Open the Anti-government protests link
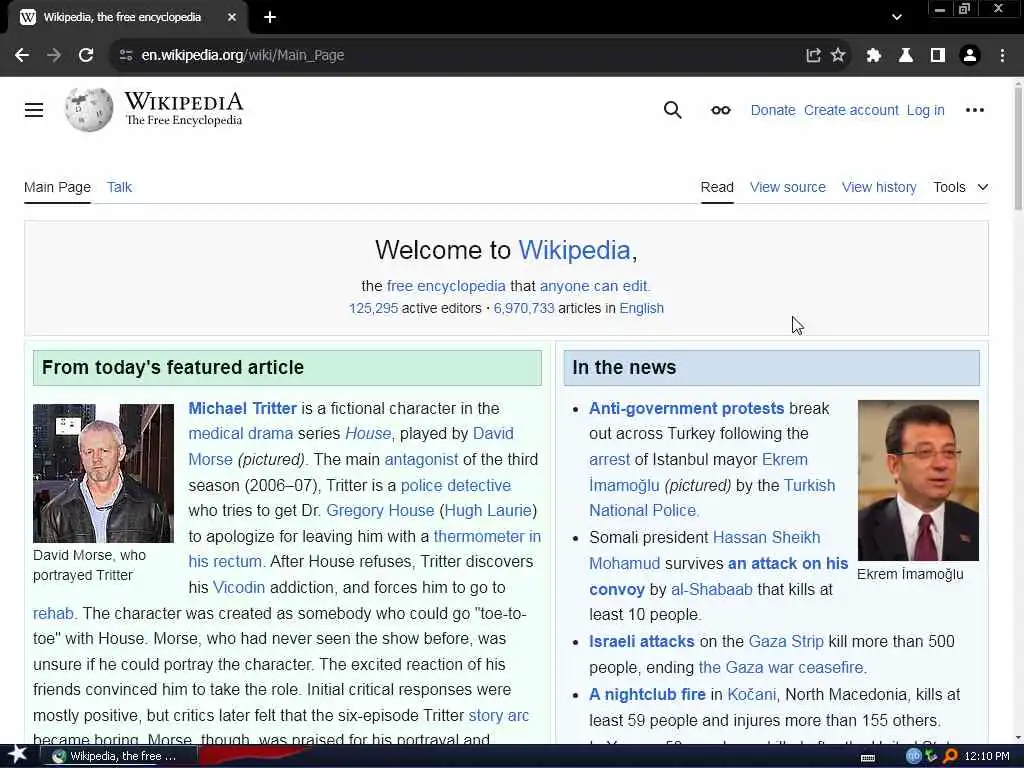The height and width of the screenshot is (768, 1024). [686, 408]
